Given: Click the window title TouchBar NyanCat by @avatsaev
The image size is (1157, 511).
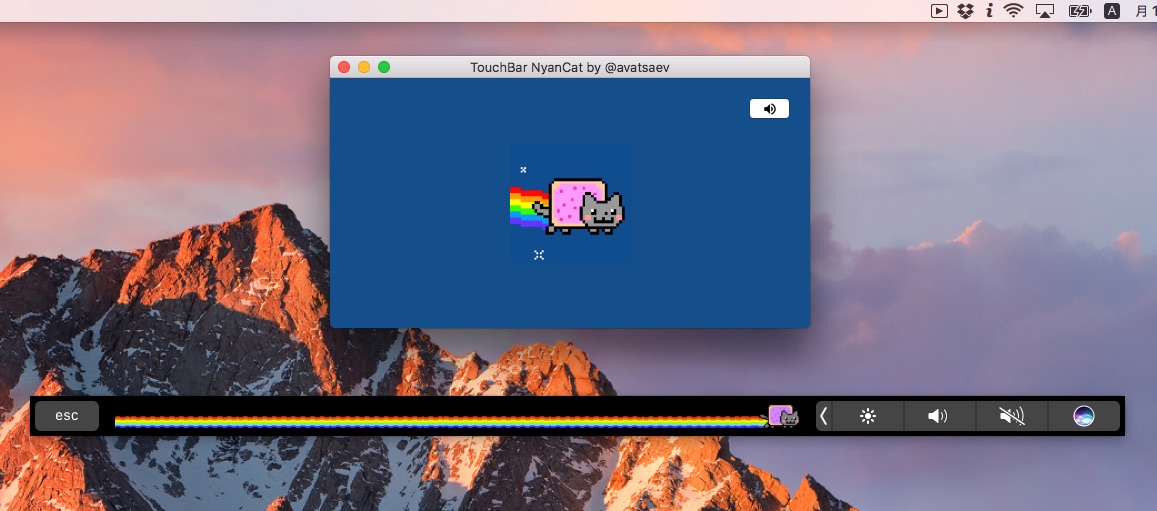Looking at the screenshot, I should pyautogui.click(x=570, y=67).
